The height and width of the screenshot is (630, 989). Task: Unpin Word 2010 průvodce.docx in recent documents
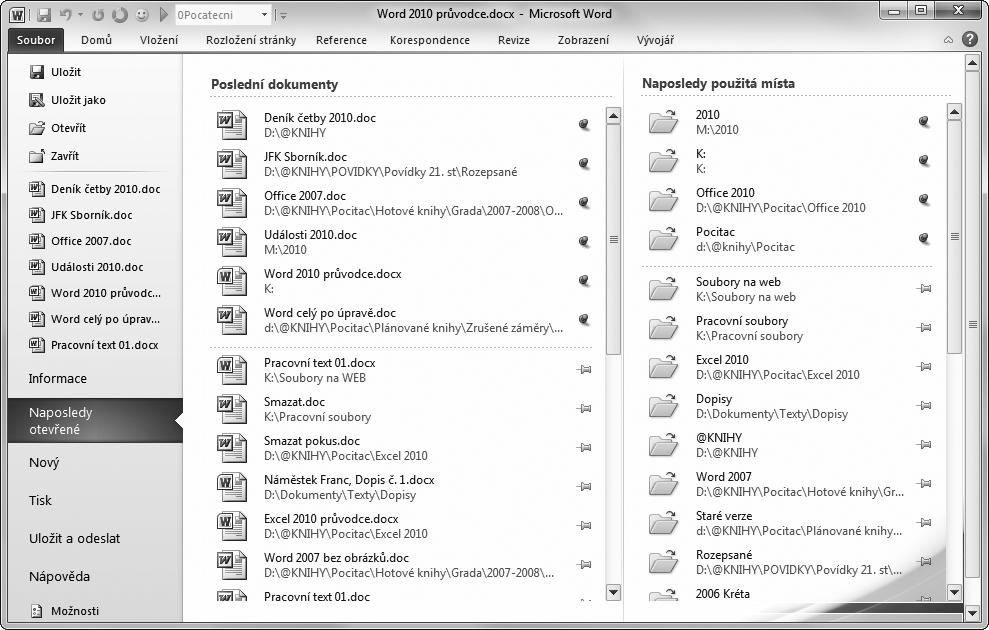[x=584, y=281]
